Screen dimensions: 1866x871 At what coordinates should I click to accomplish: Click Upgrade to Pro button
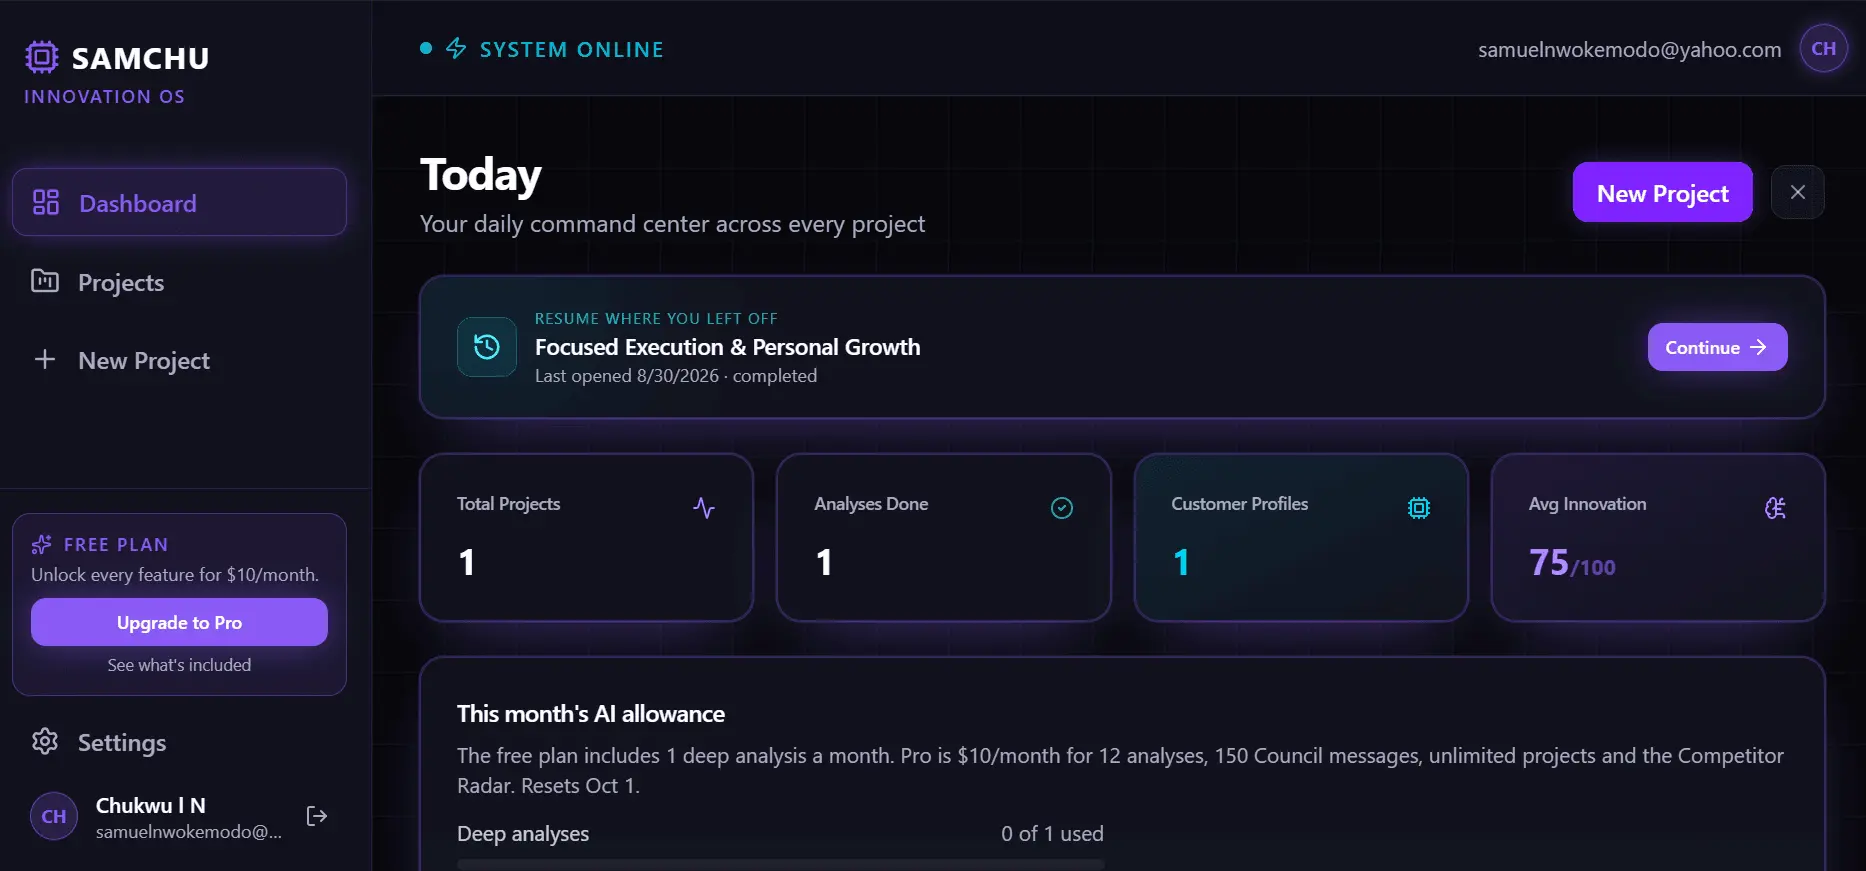(179, 622)
